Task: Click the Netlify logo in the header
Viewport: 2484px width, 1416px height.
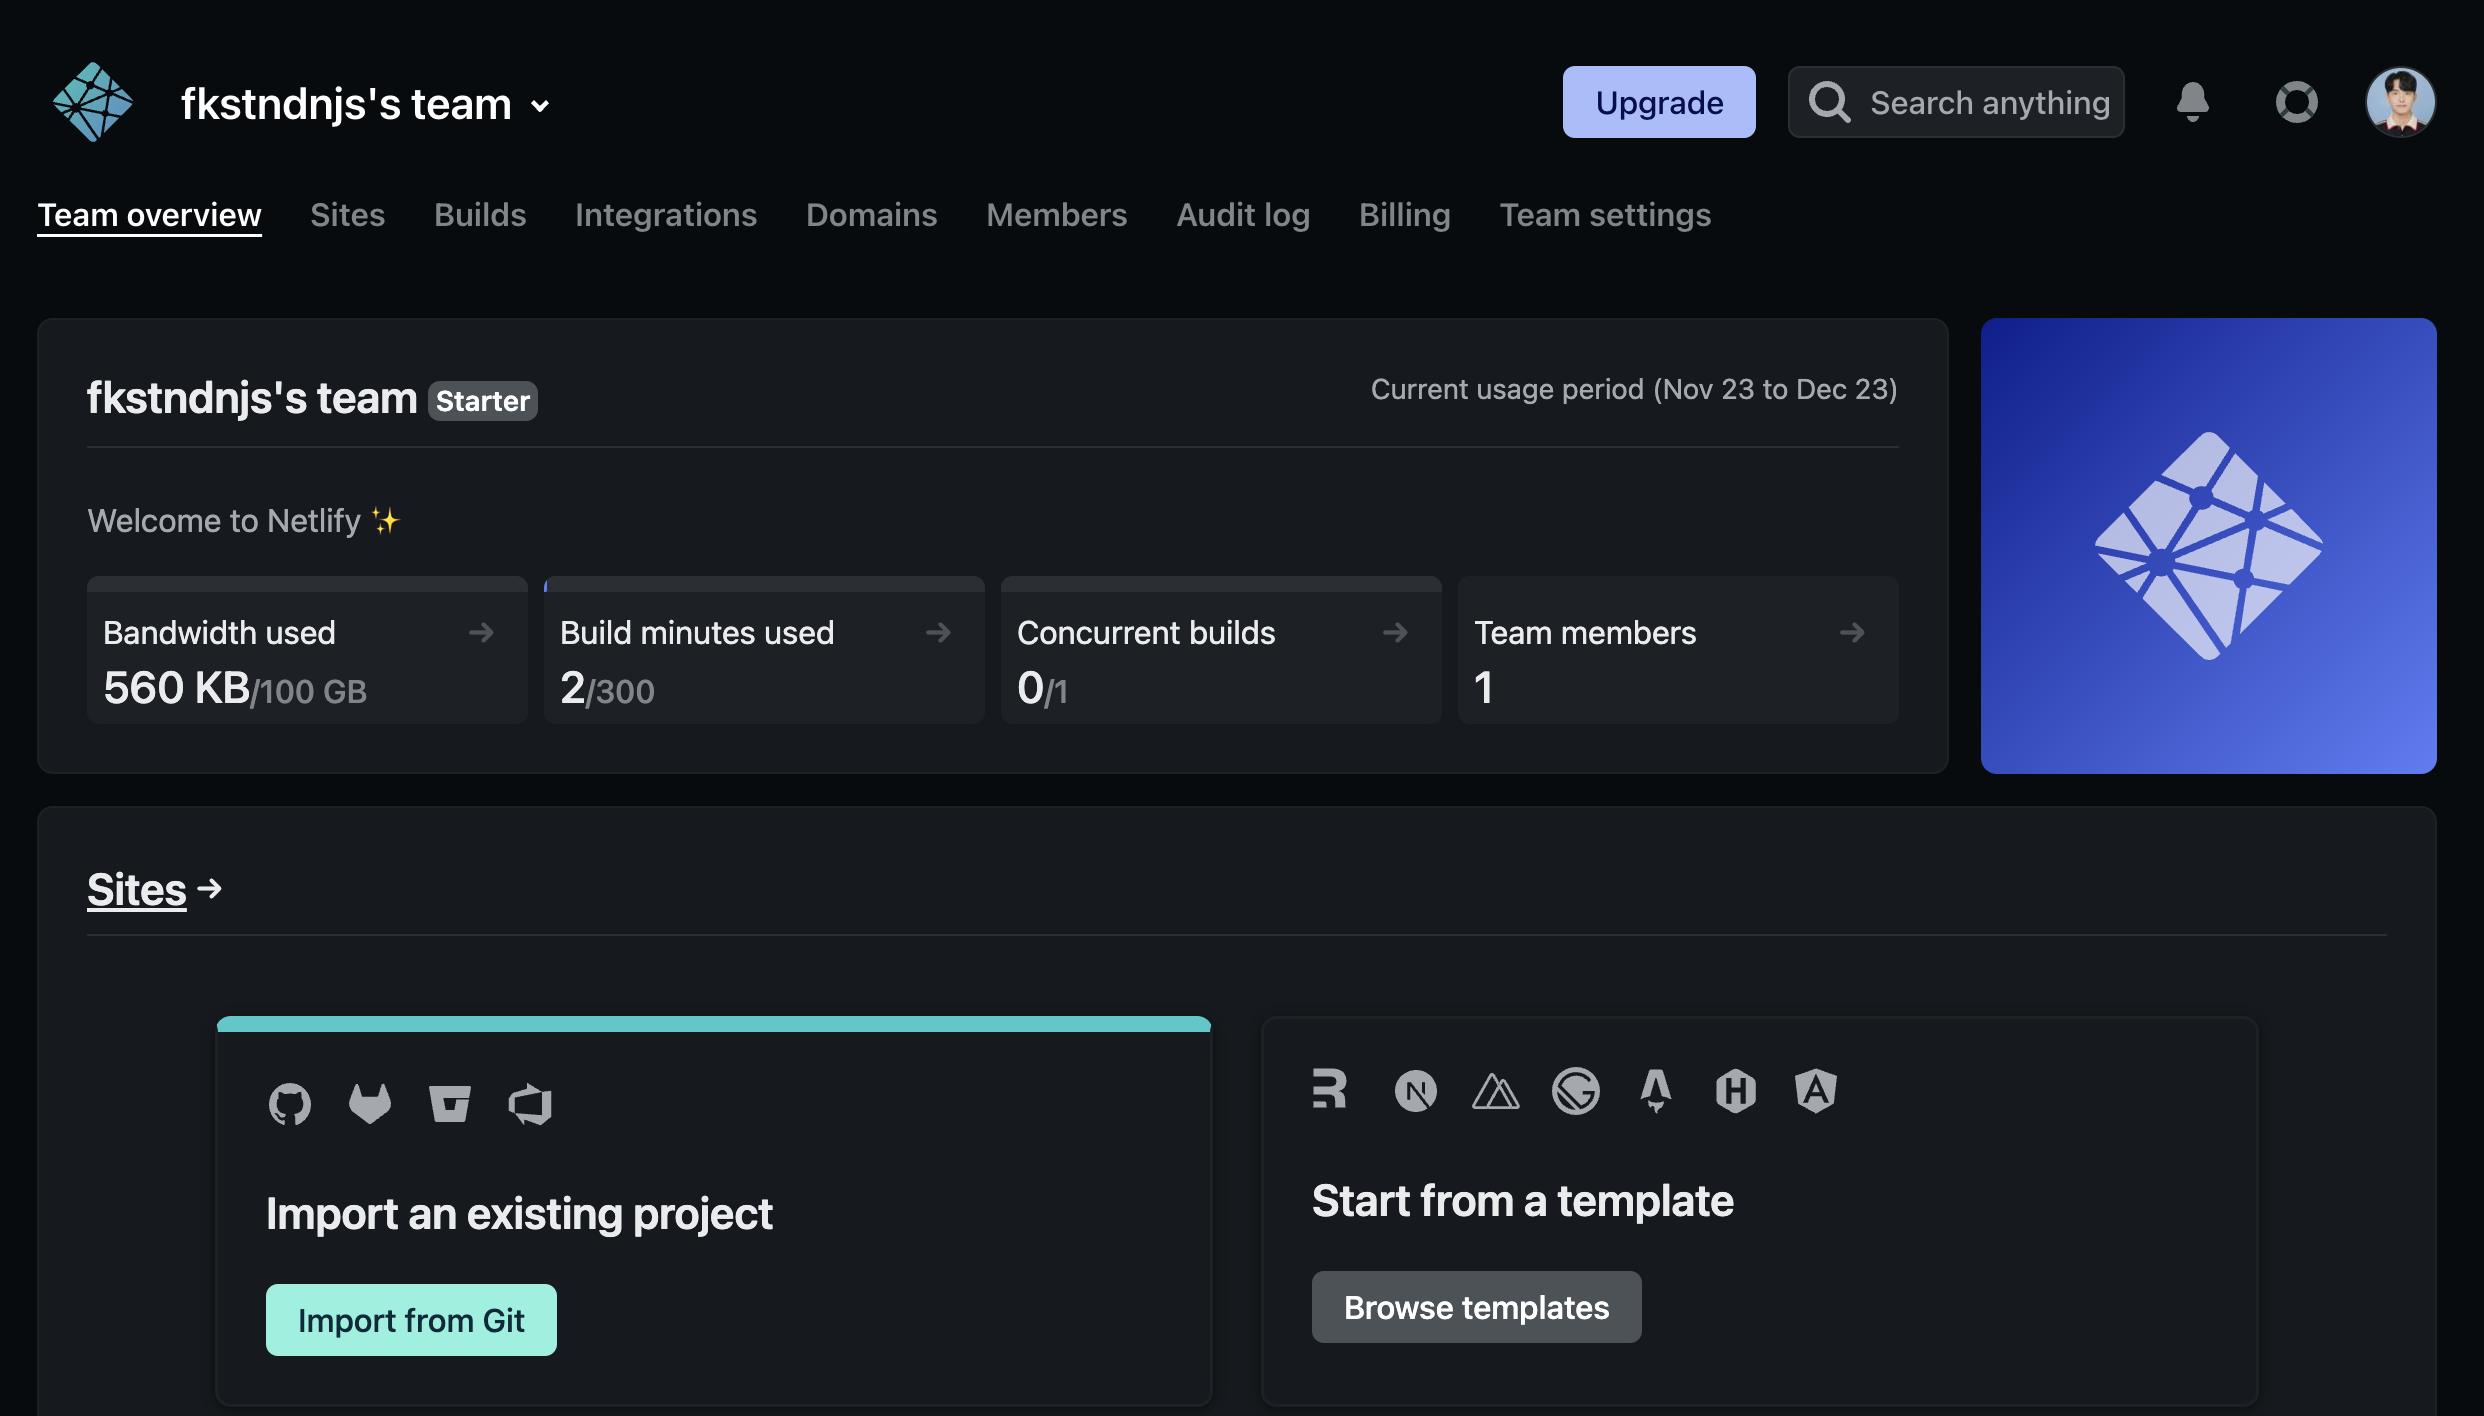Action: 92,102
